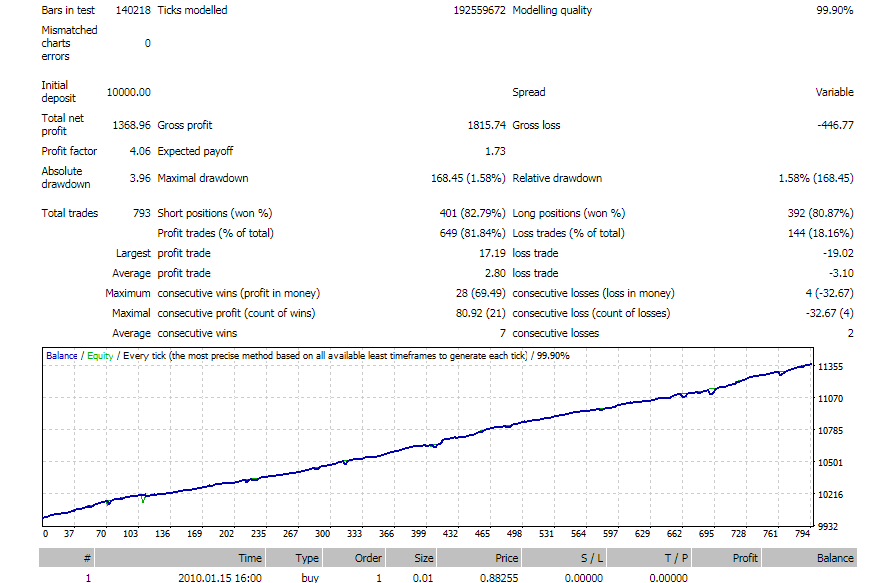Select the Loss trades value 144 (18.16%)
The image size is (896, 583).
click(821, 233)
